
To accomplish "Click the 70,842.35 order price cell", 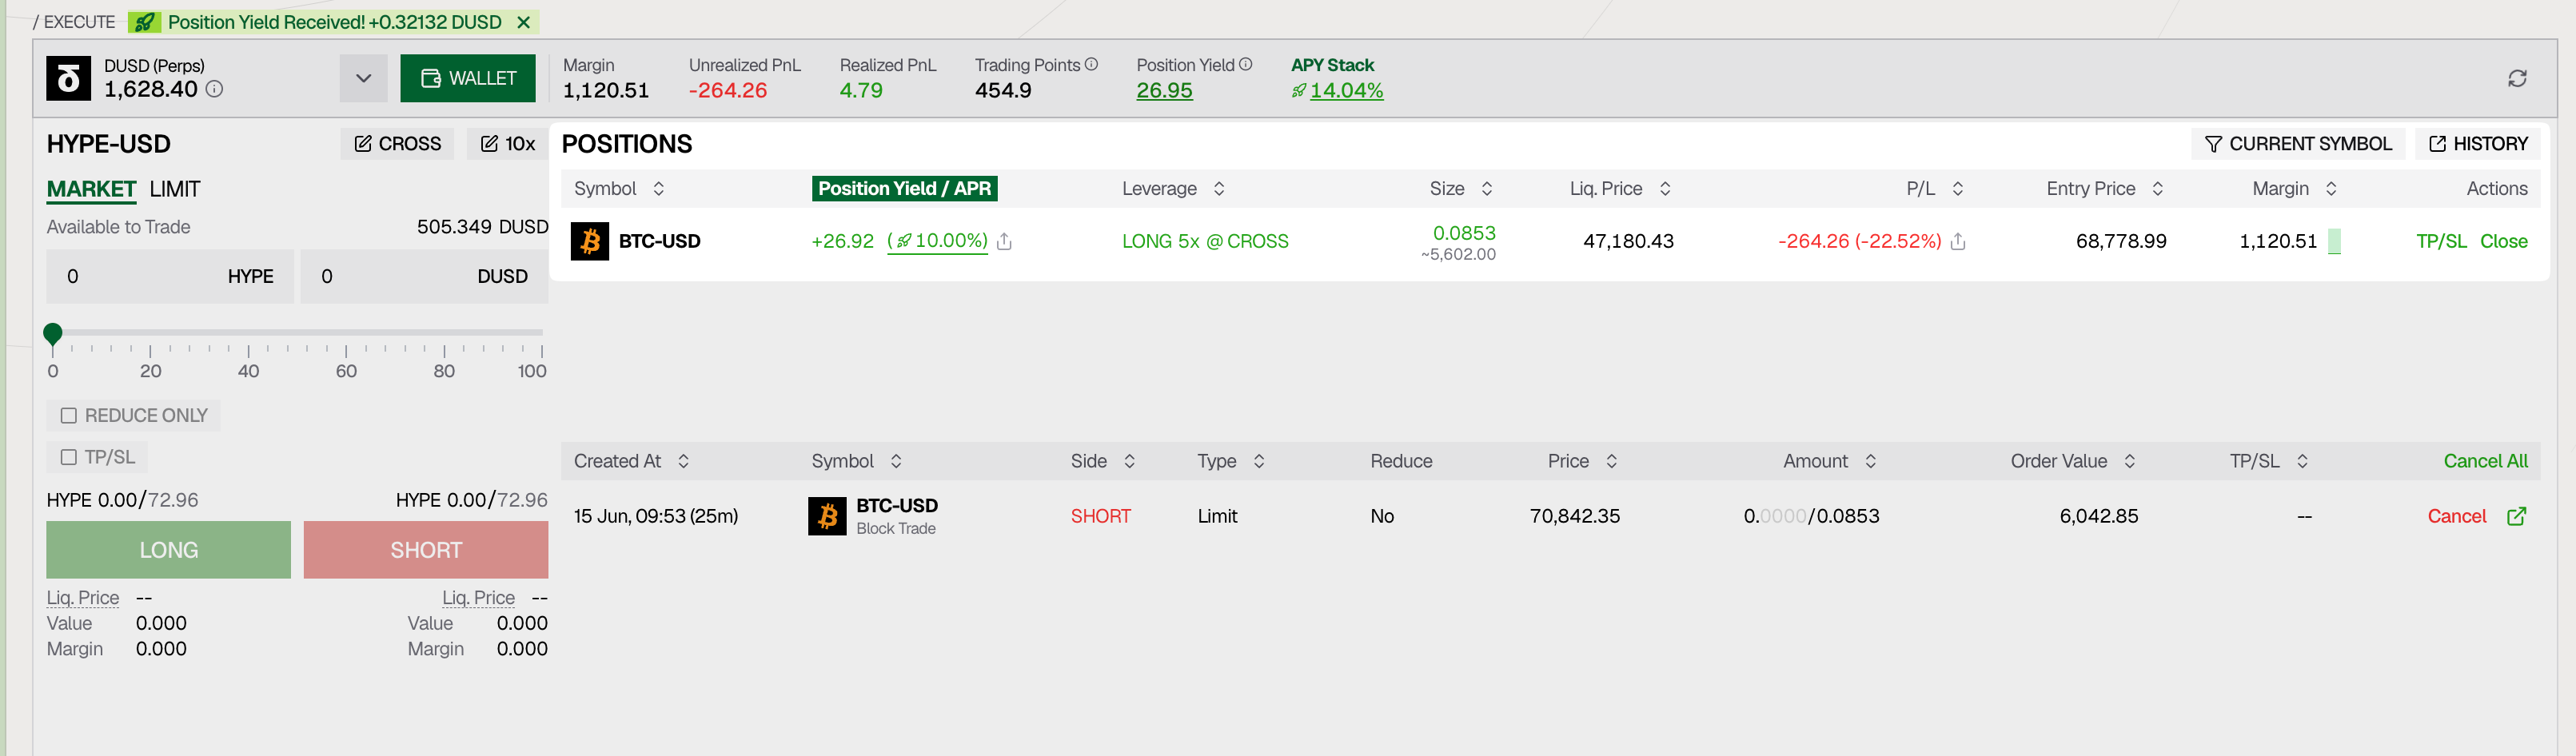I will 1574,516.
